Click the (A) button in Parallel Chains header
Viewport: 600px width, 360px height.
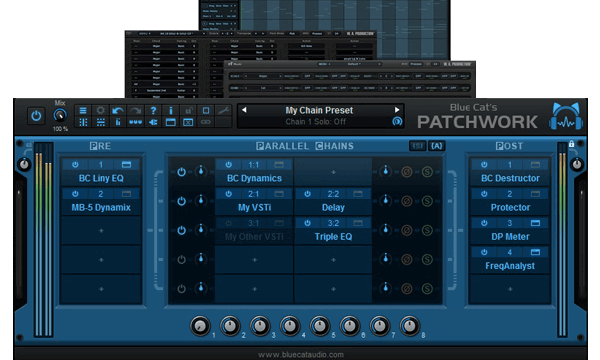437,146
